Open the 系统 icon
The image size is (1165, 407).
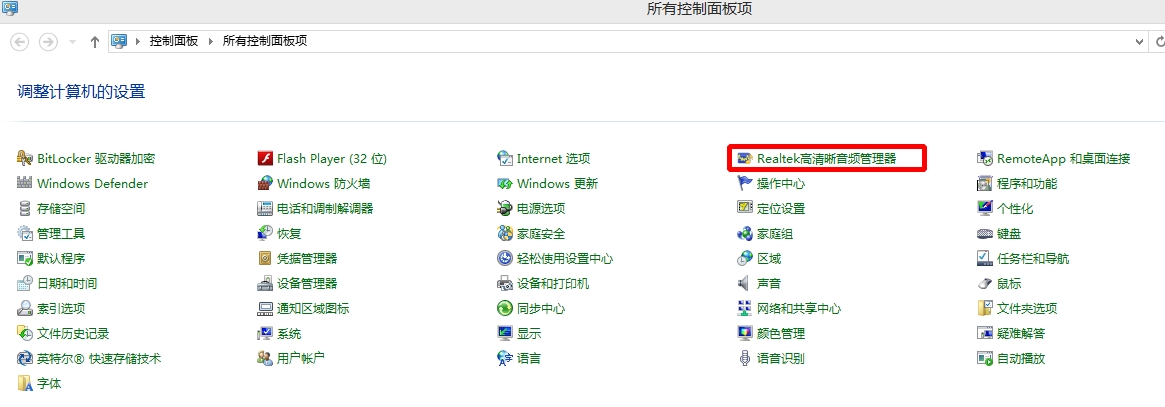click(265, 334)
